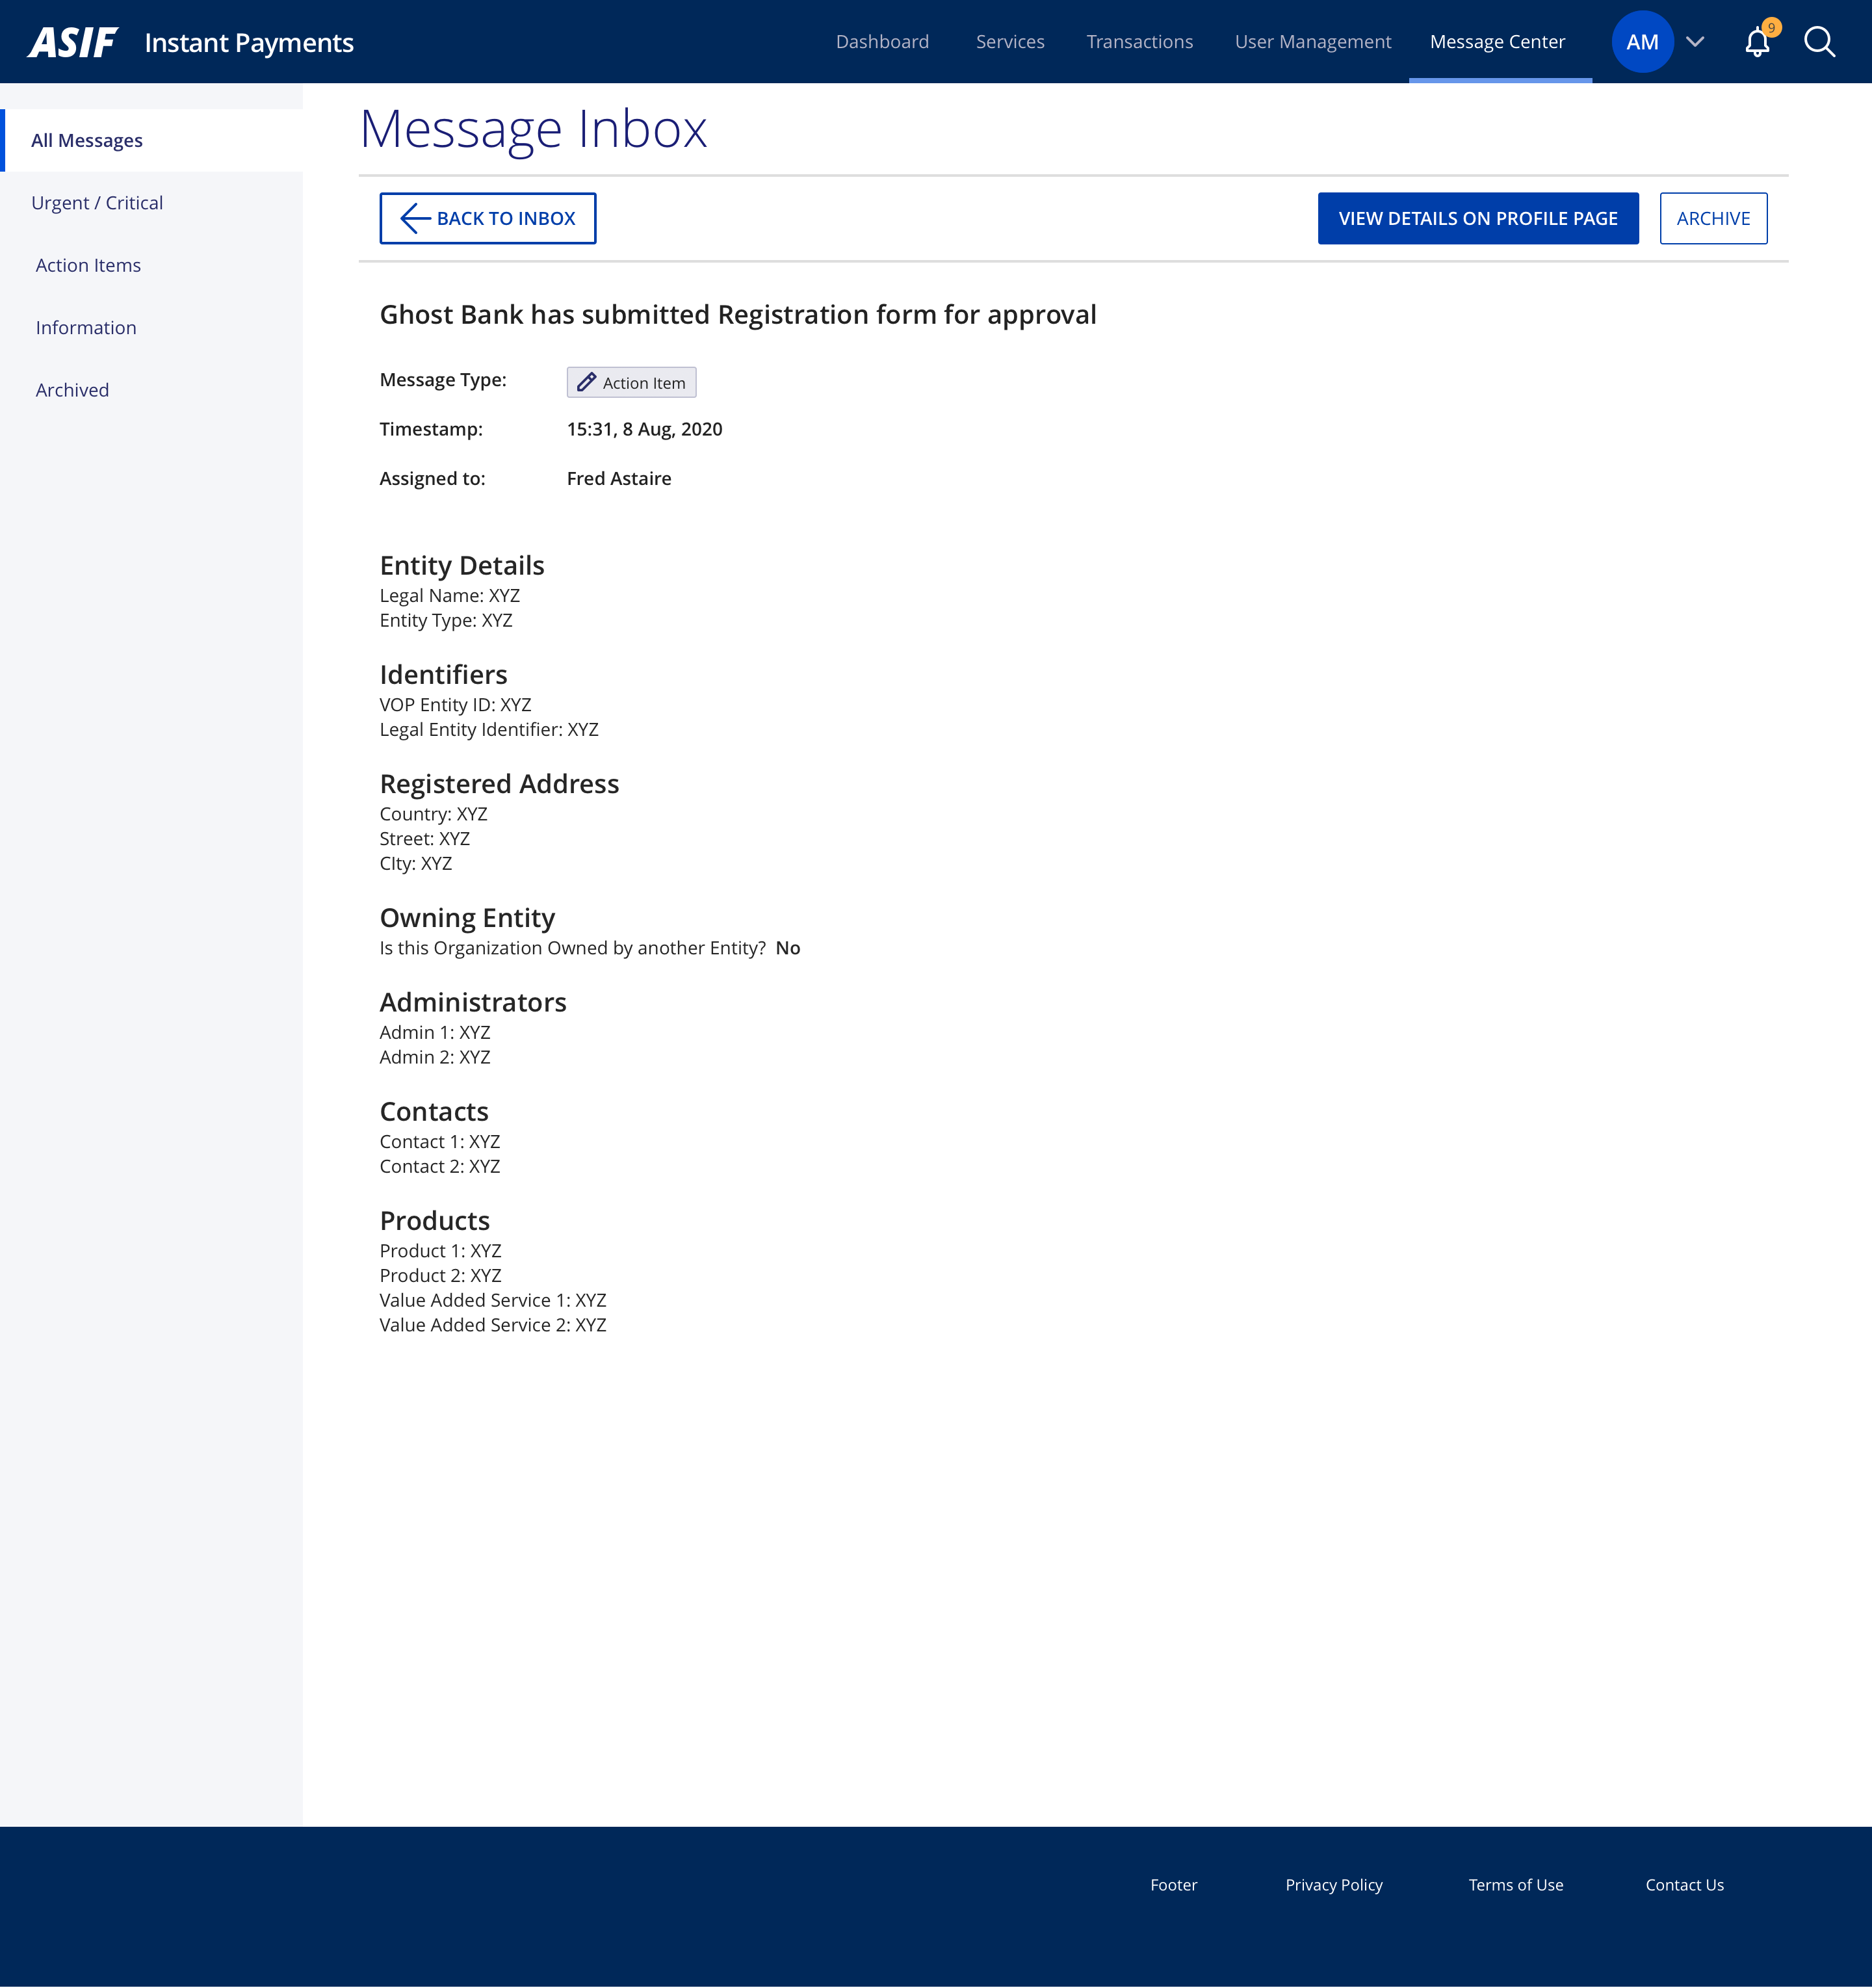The image size is (1872, 1988).
Task: Open the Contact Us footer link
Action: [1684, 1885]
